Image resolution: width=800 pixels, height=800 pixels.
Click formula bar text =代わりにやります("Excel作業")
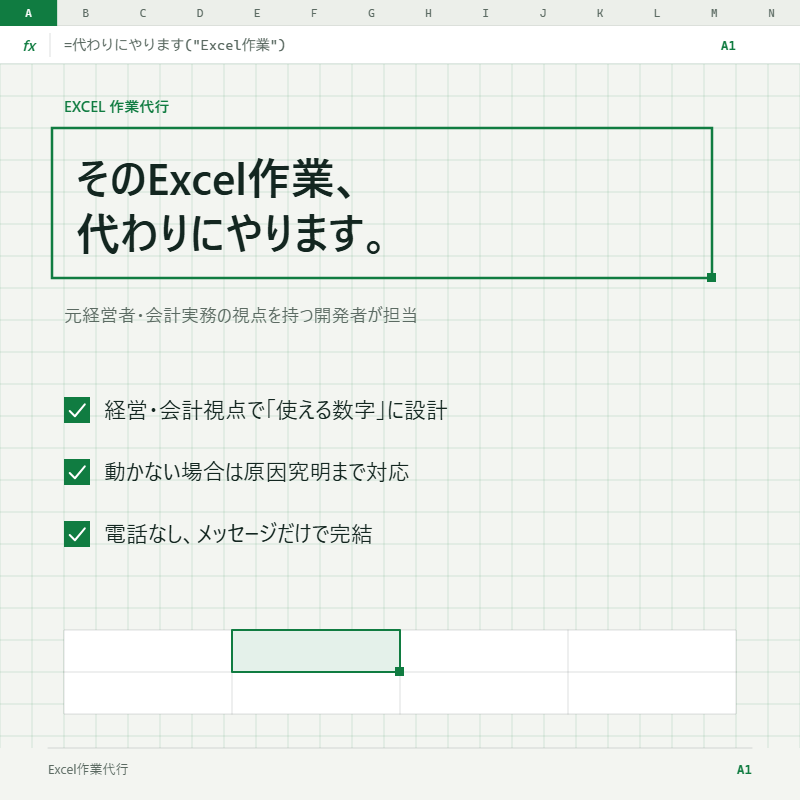(x=174, y=45)
